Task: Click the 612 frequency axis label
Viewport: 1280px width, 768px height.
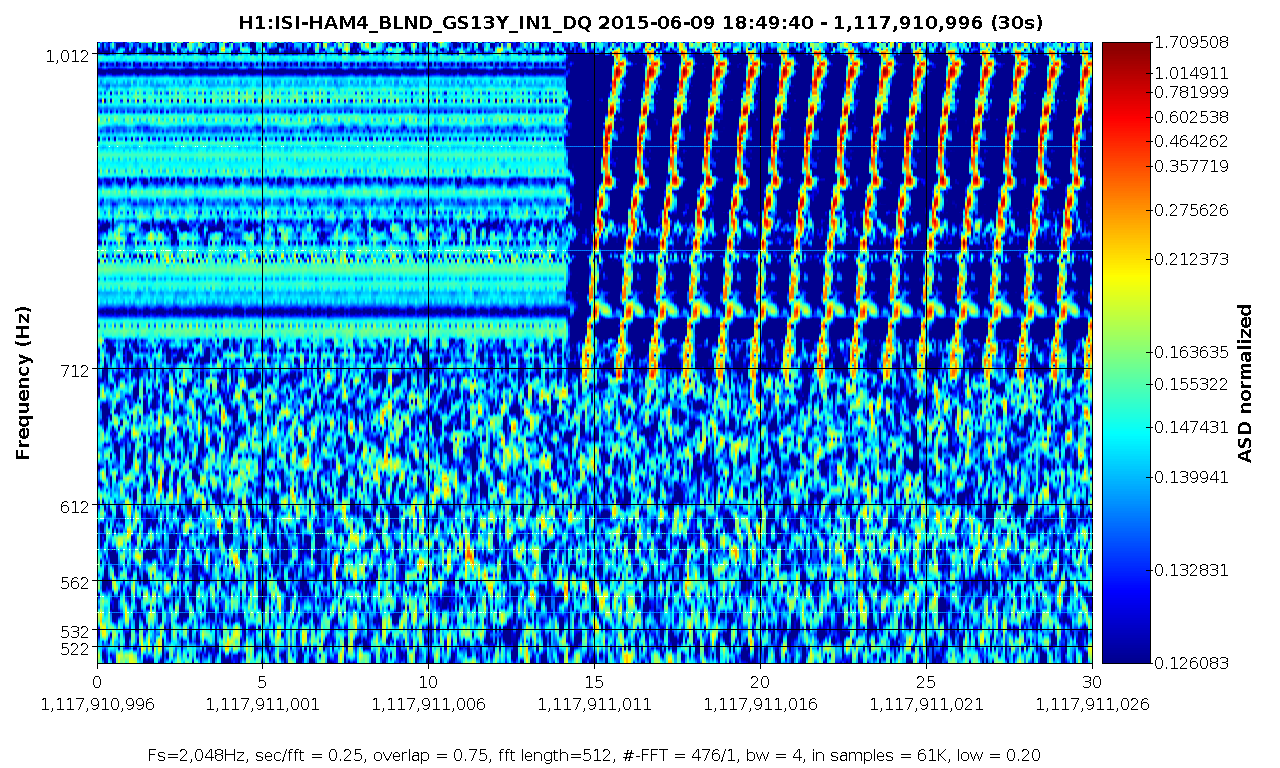Action: [76, 505]
